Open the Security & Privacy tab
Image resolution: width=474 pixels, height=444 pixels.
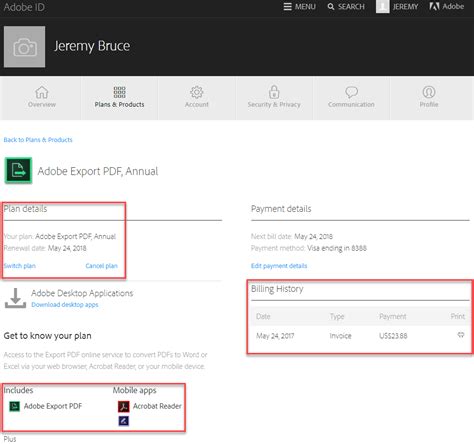pyautogui.click(x=274, y=97)
